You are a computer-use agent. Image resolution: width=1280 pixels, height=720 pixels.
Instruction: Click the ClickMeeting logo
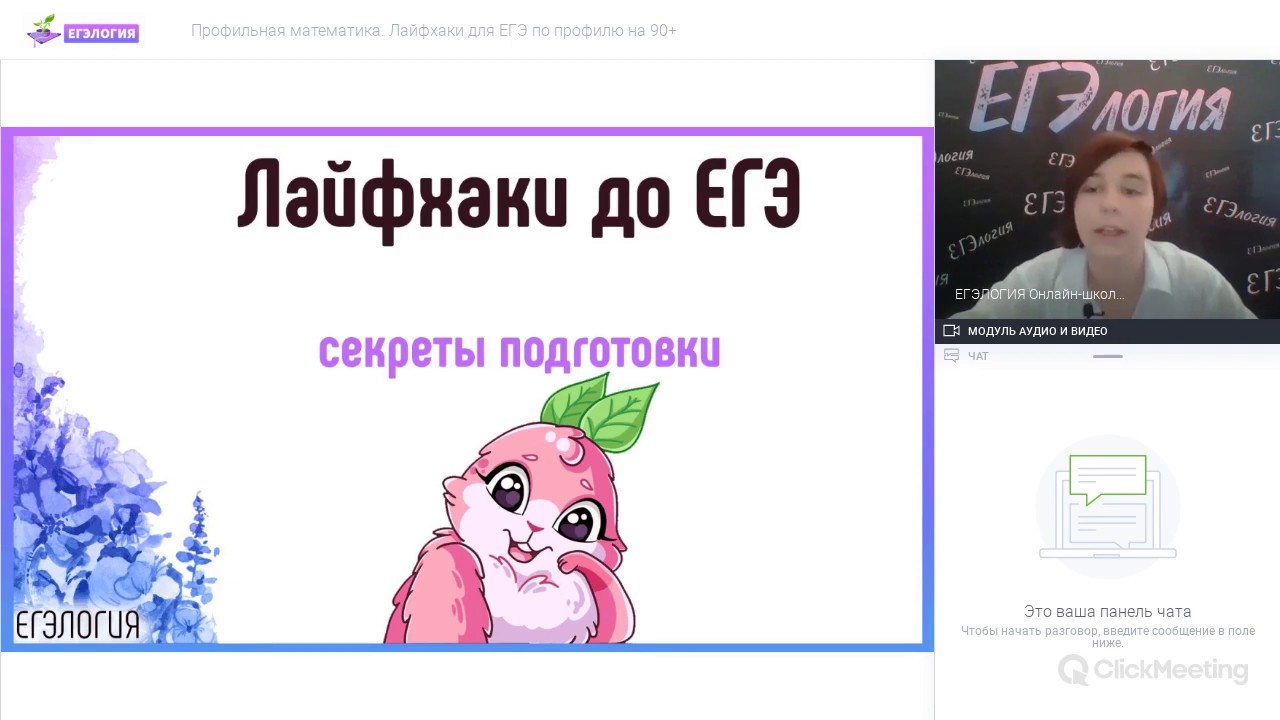[x=1153, y=670]
